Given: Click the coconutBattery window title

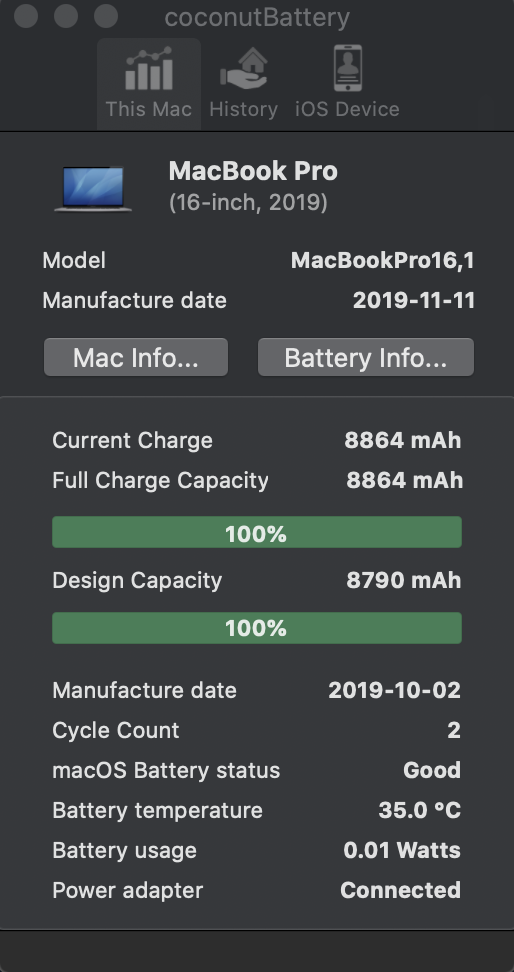Looking at the screenshot, I should [257, 18].
